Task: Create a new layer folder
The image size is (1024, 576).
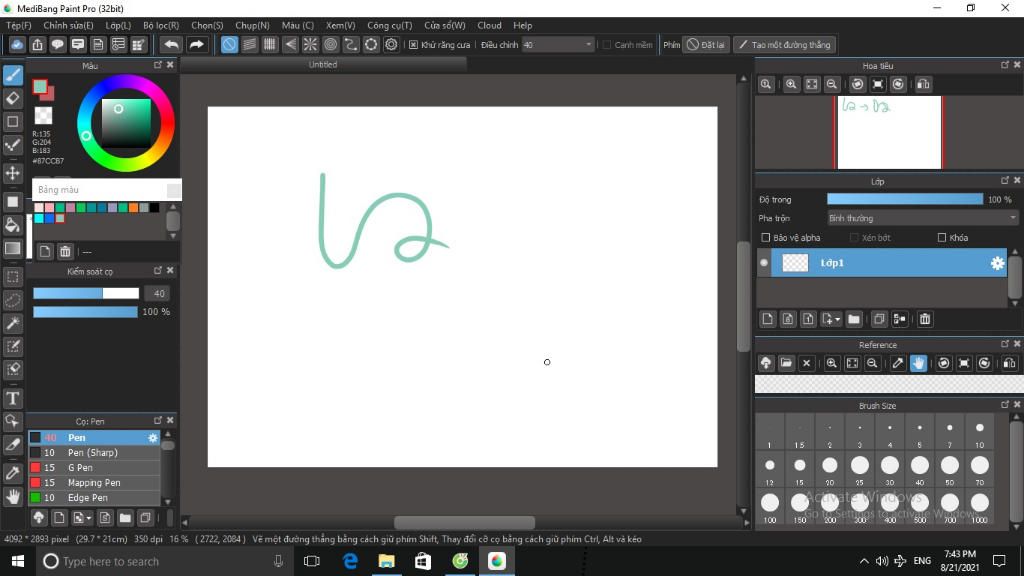Action: coord(854,319)
